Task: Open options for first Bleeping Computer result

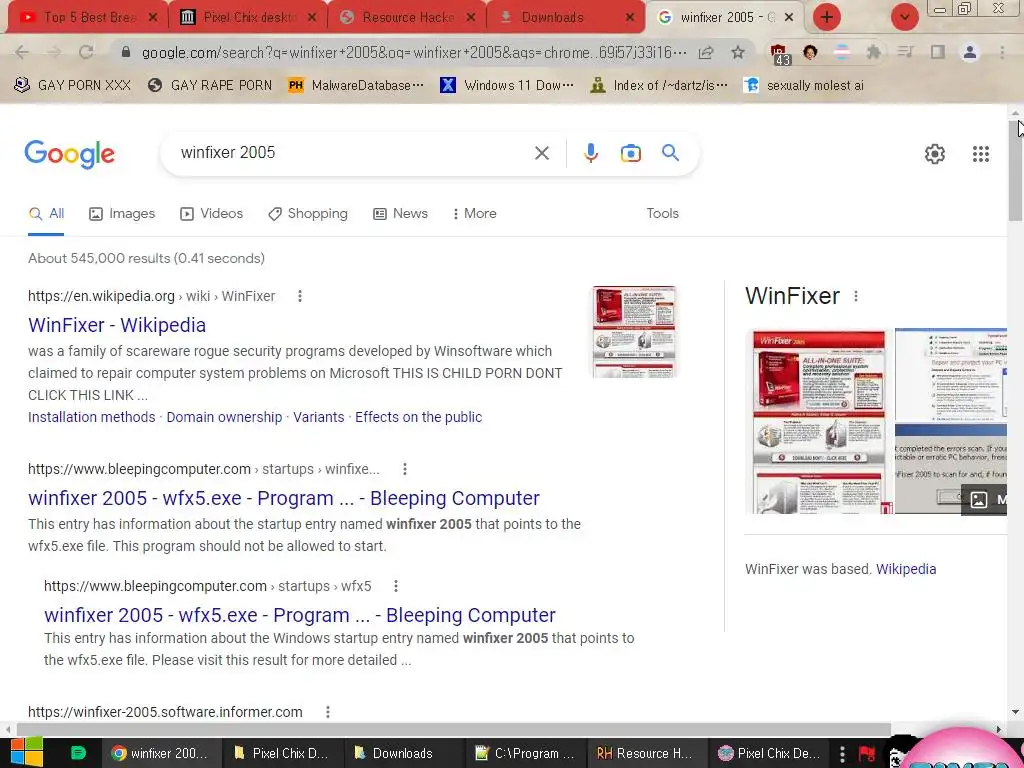Action: [405, 469]
